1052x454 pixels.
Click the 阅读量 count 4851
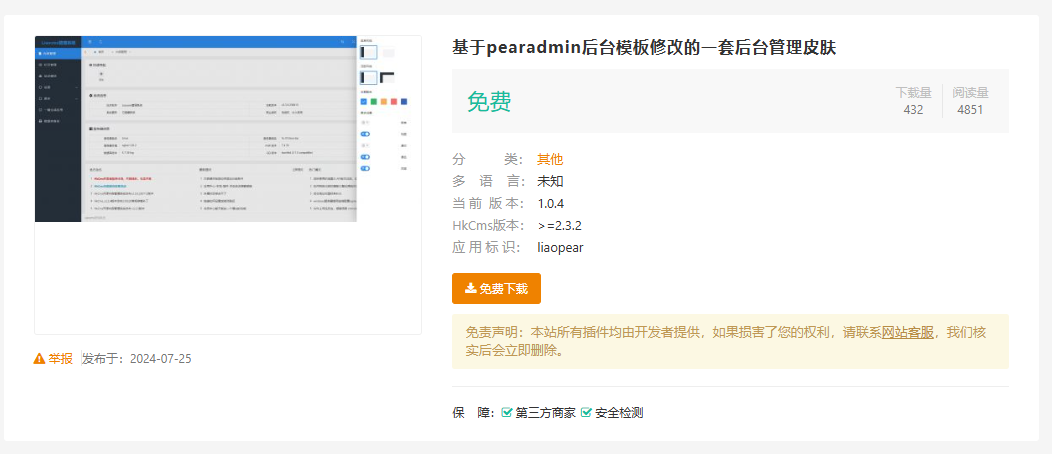[x=970, y=110]
